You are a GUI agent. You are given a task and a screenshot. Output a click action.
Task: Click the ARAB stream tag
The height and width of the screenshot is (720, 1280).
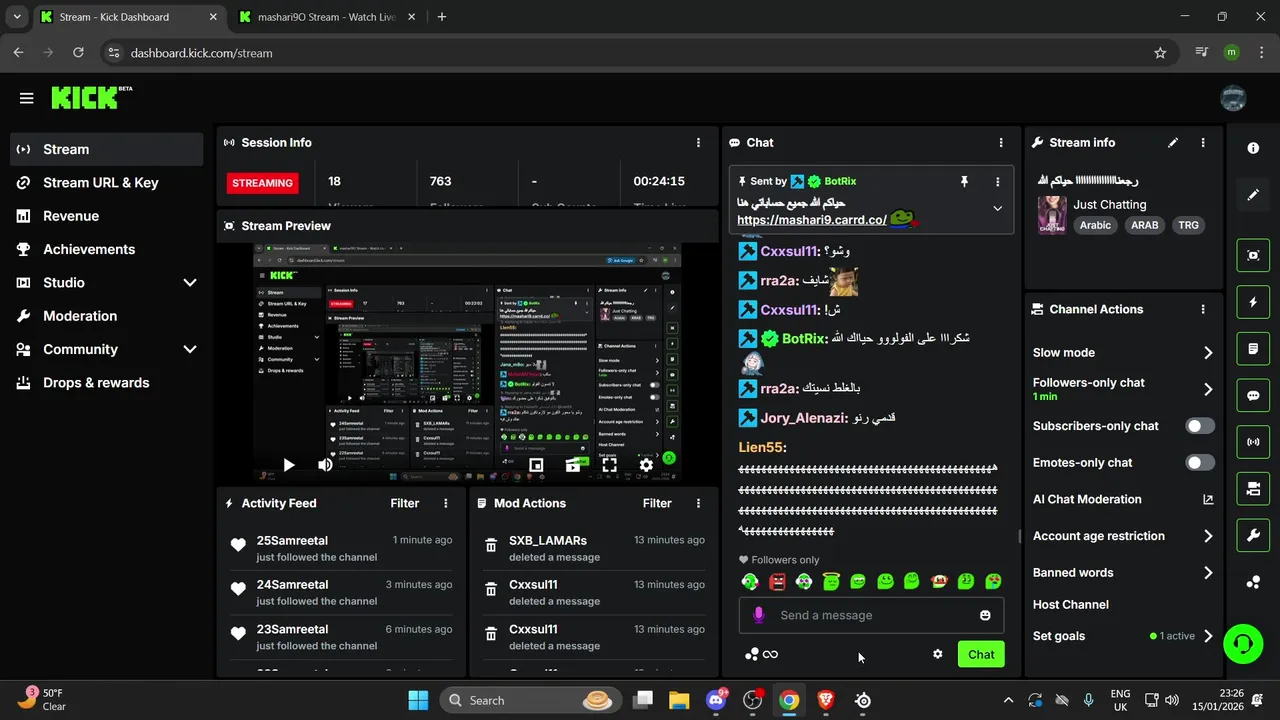pos(1144,225)
